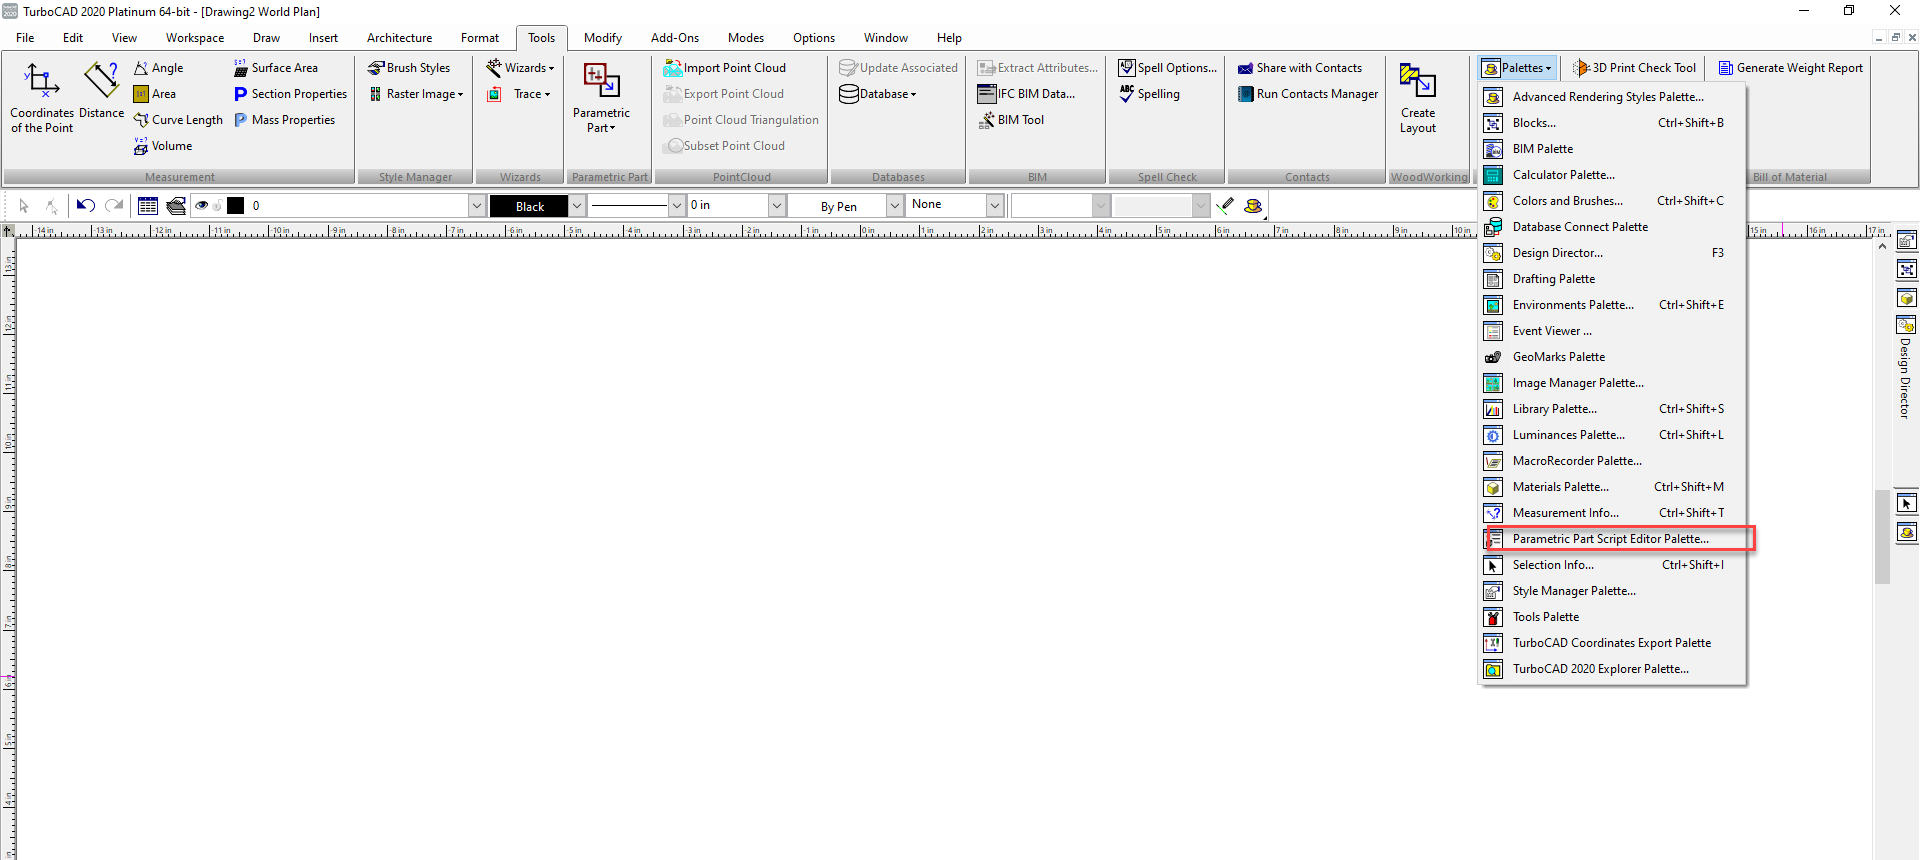This screenshot has width=1924, height=860.
Task: Click the layer name input field
Action: click(358, 206)
